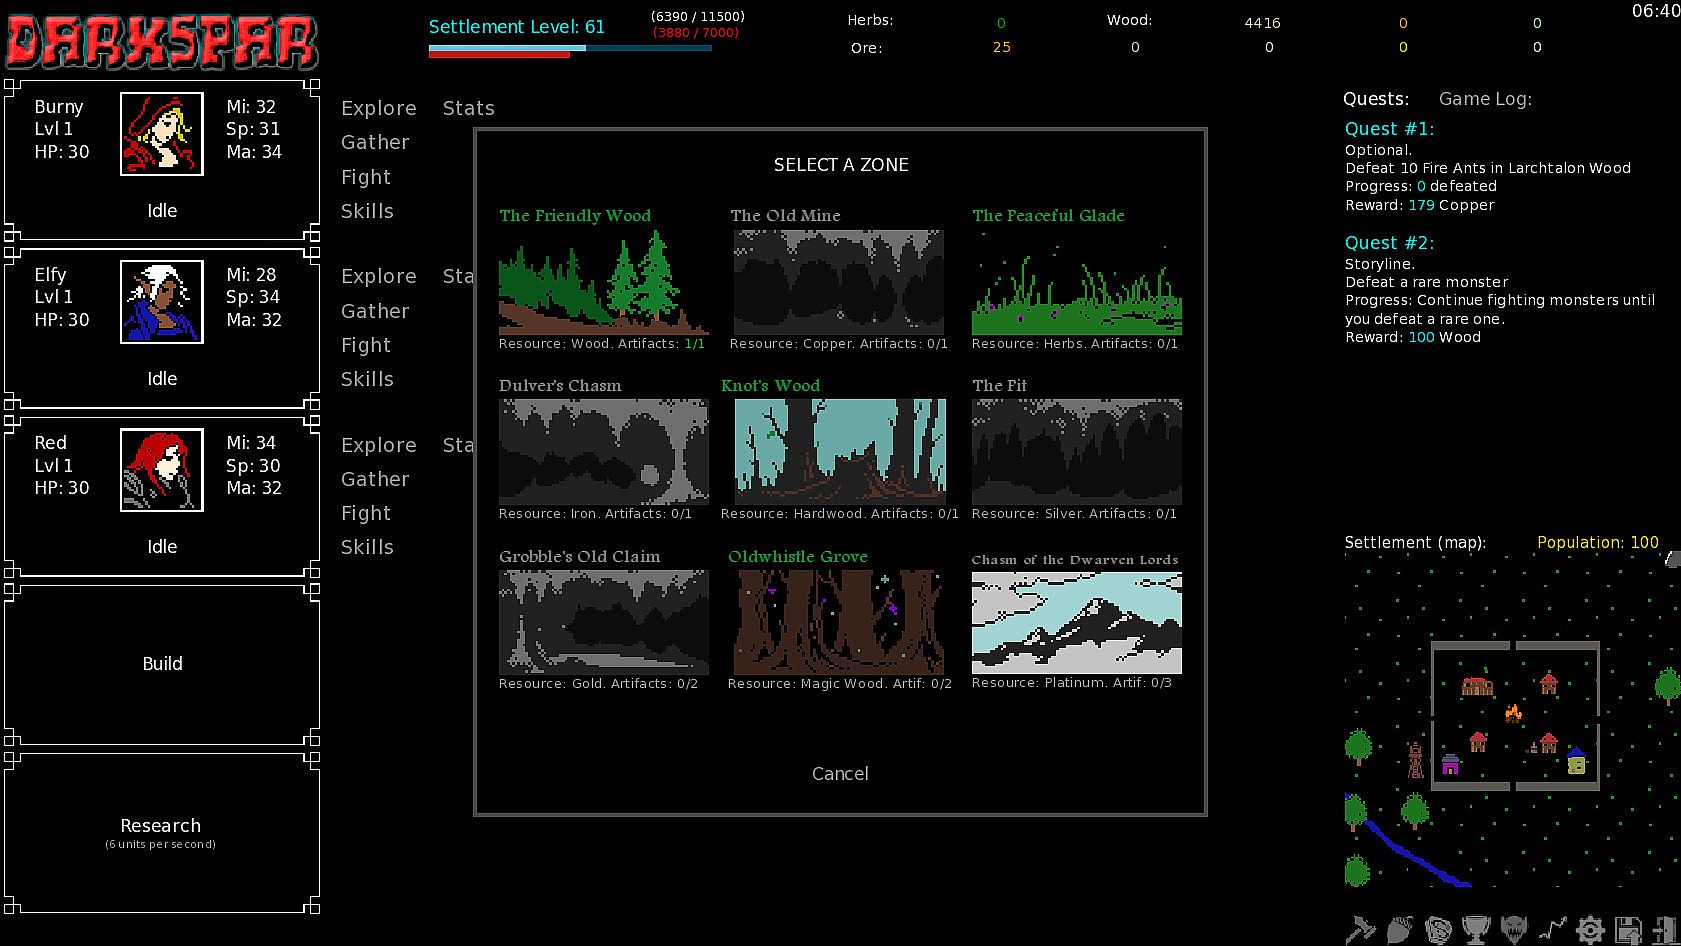Pick the Chasm of the Dwarven Lords zone
Screen dimensions: 1681x946
click(x=1076, y=622)
